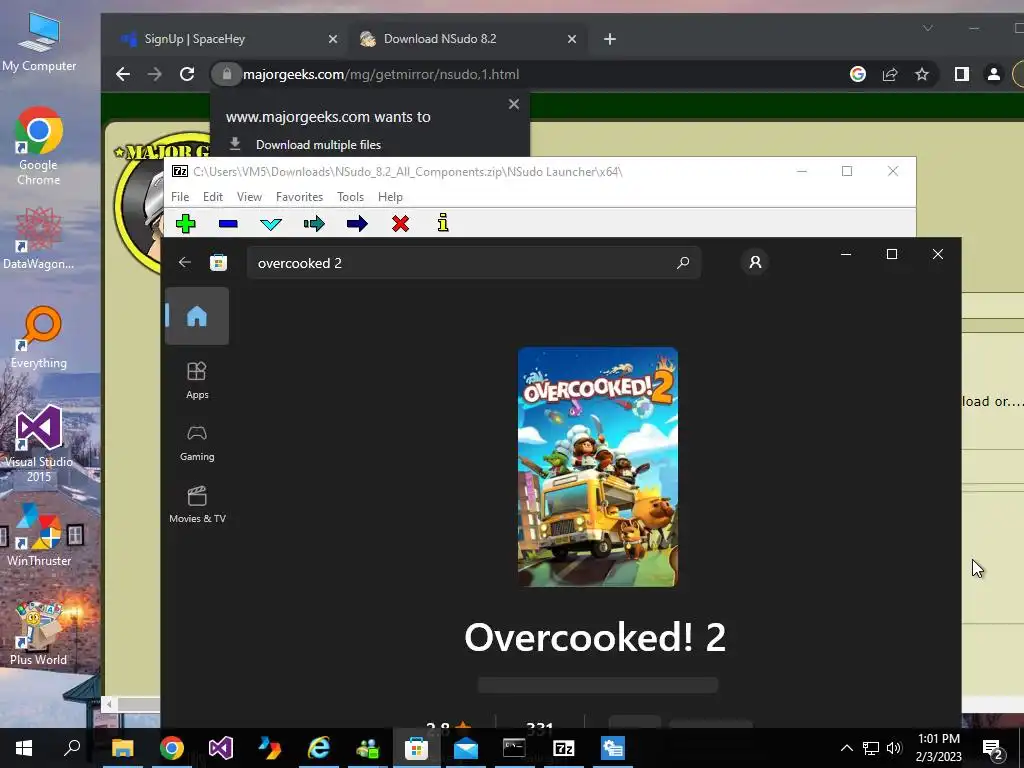Open Plus World desktop shortcut
This screenshot has width=1024, height=768.
(x=39, y=633)
